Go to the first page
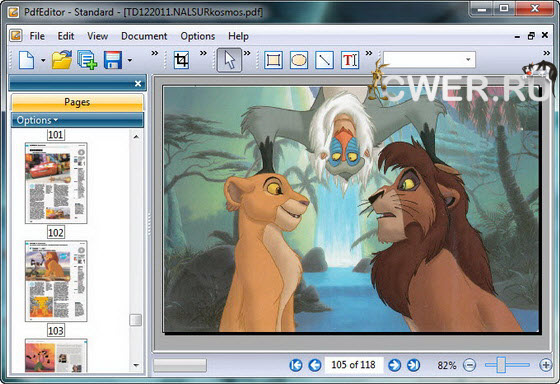 (x=296, y=365)
